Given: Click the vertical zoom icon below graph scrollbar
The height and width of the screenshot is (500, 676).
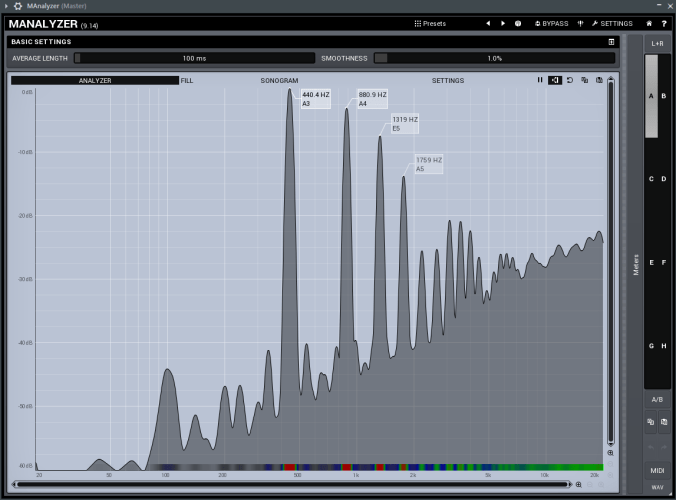Looking at the screenshot, I should pyautogui.click(x=610, y=453).
